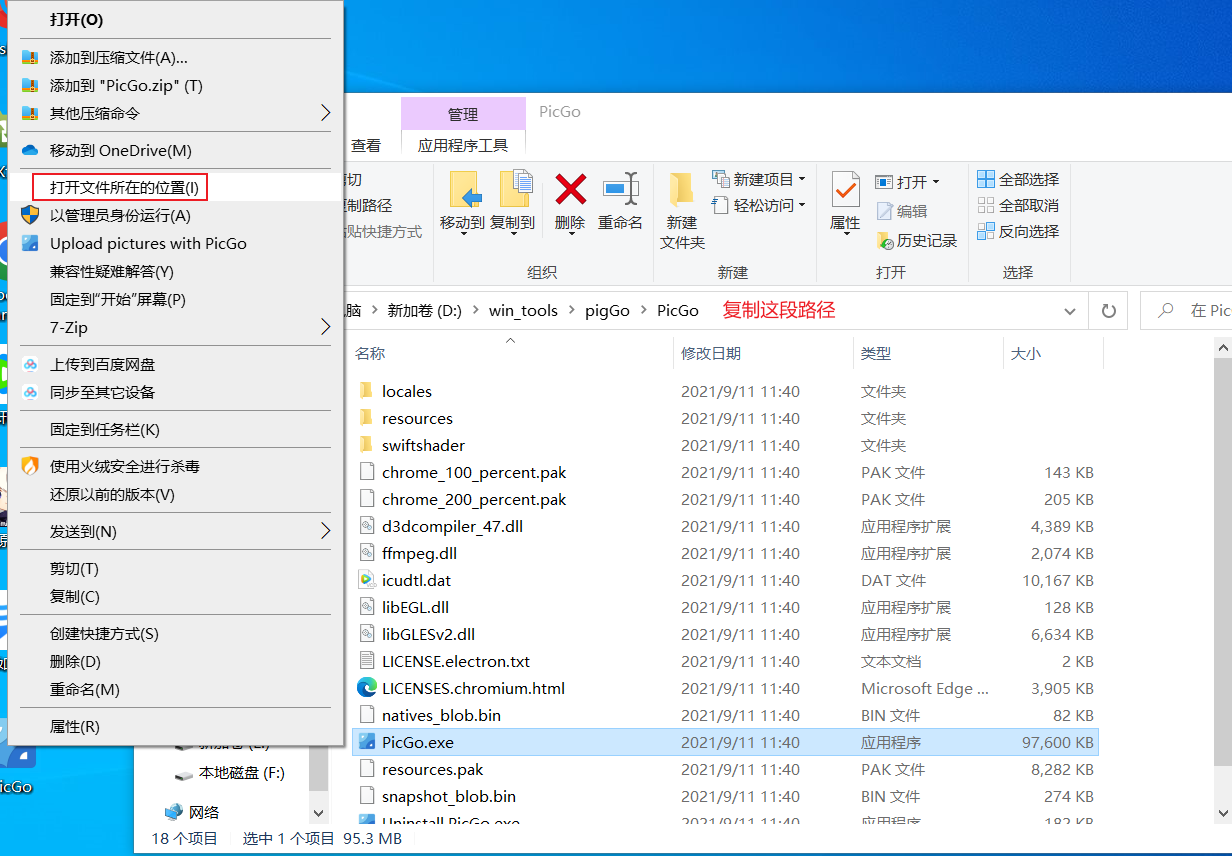This screenshot has height=856, width=1232.
Task: Click the refresh button beside address bar
Action: point(1108,311)
